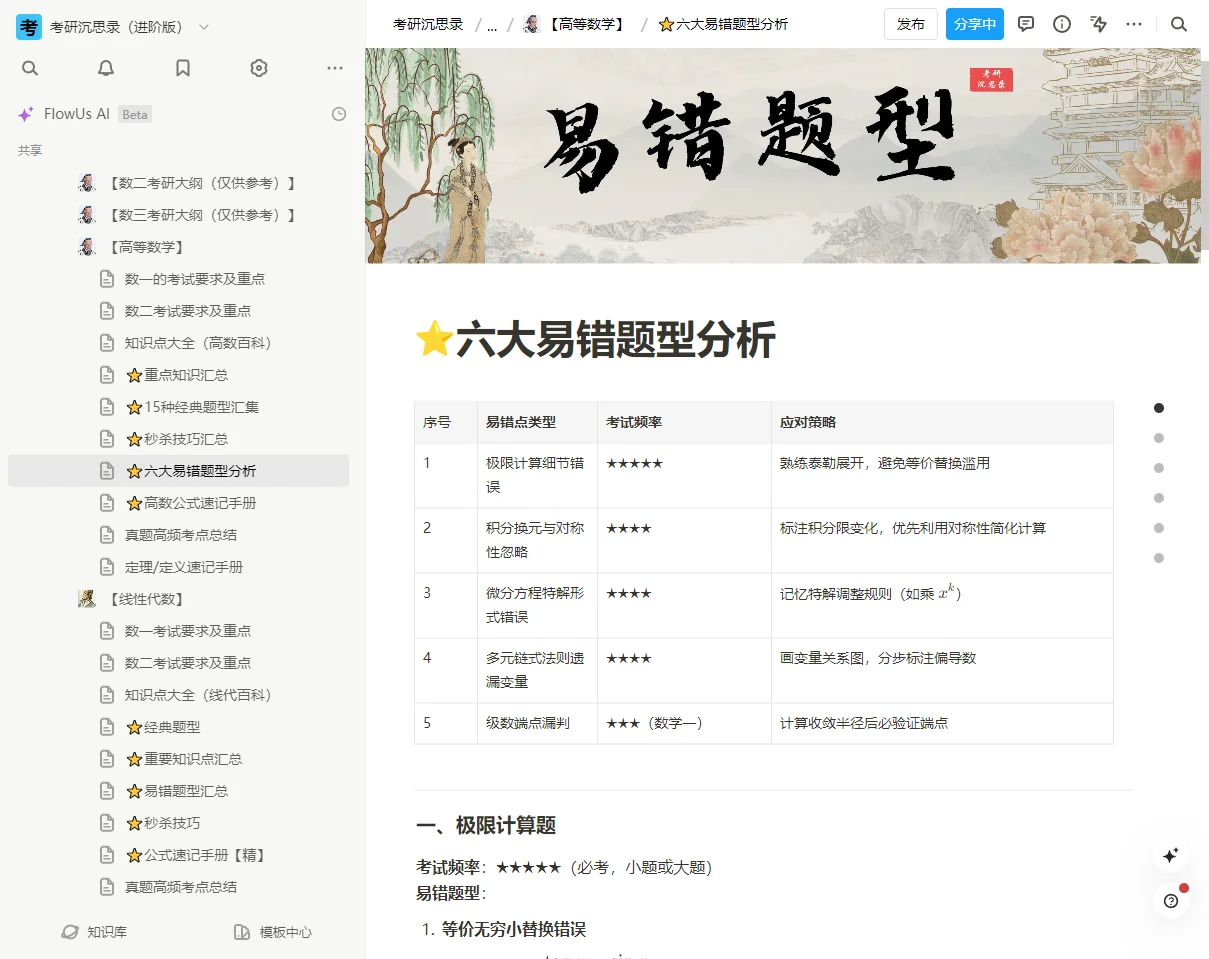Viewport: 1209px width, 959px height.
Task: Click page icon of 秒杀技巧汇总
Action: click(107, 439)
